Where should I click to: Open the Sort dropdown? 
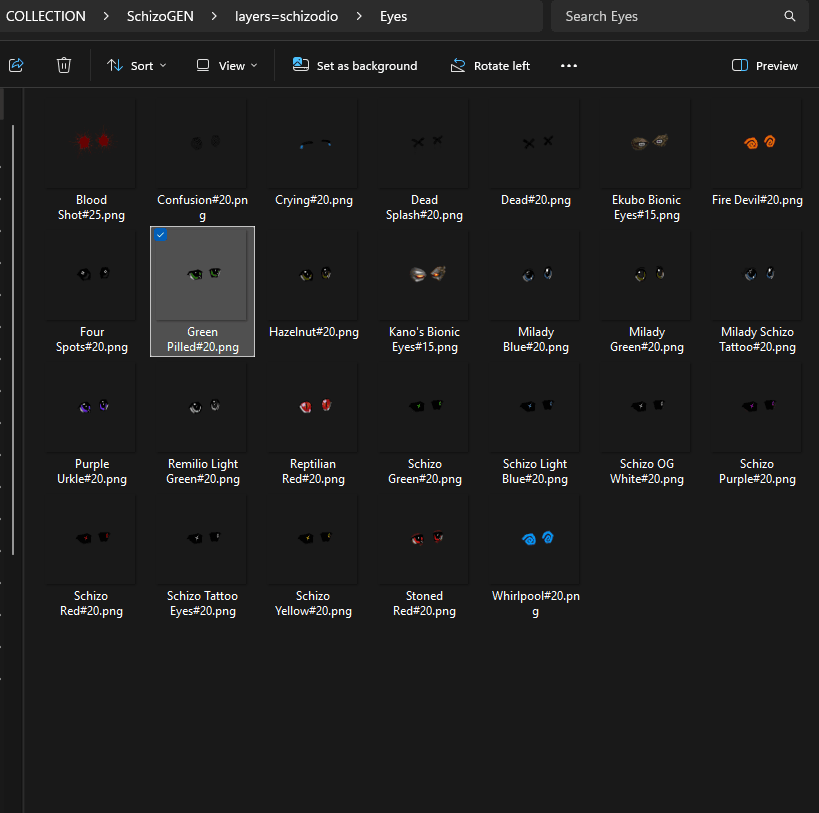point(136,66)
